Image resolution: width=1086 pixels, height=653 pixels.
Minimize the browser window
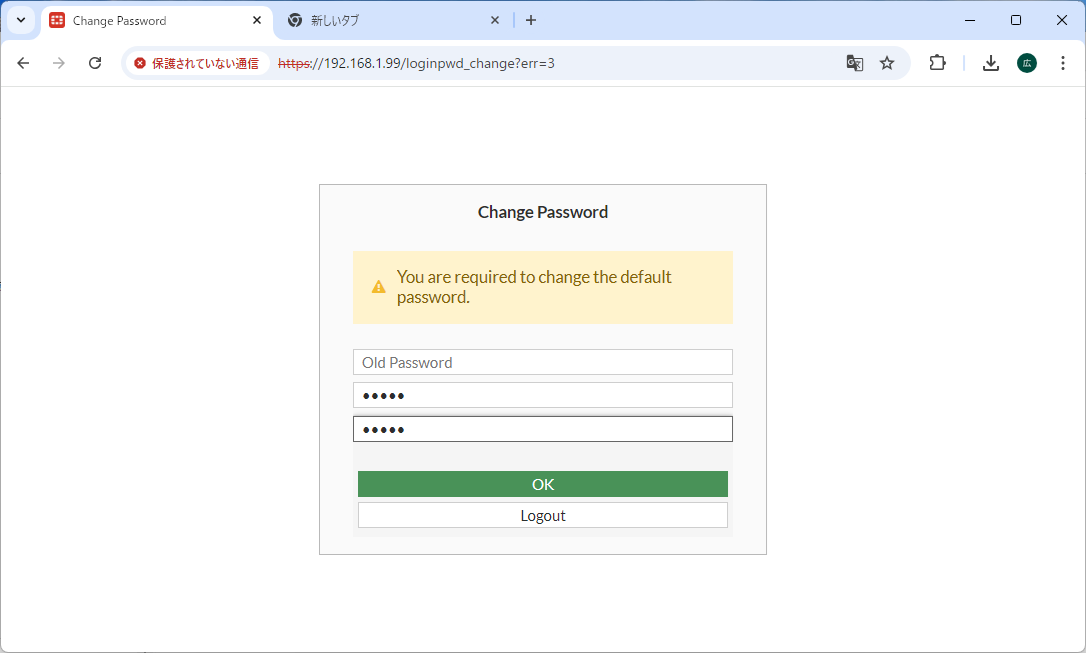[x=970, y=20]
